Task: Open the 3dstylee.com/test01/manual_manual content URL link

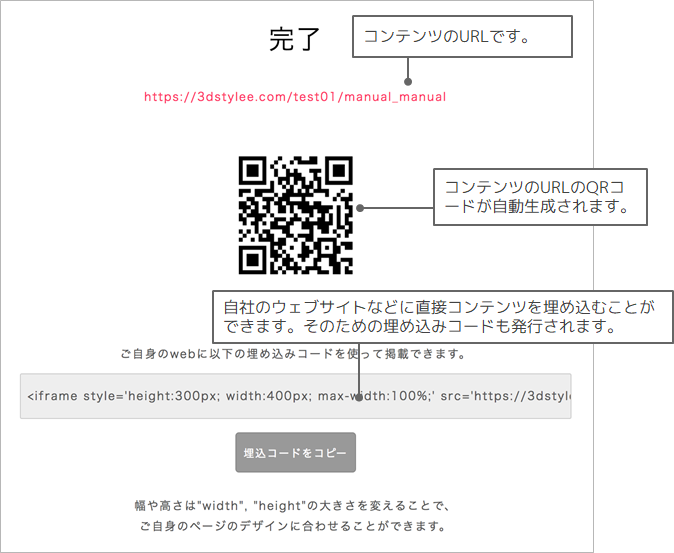Action: click(295, 97)
